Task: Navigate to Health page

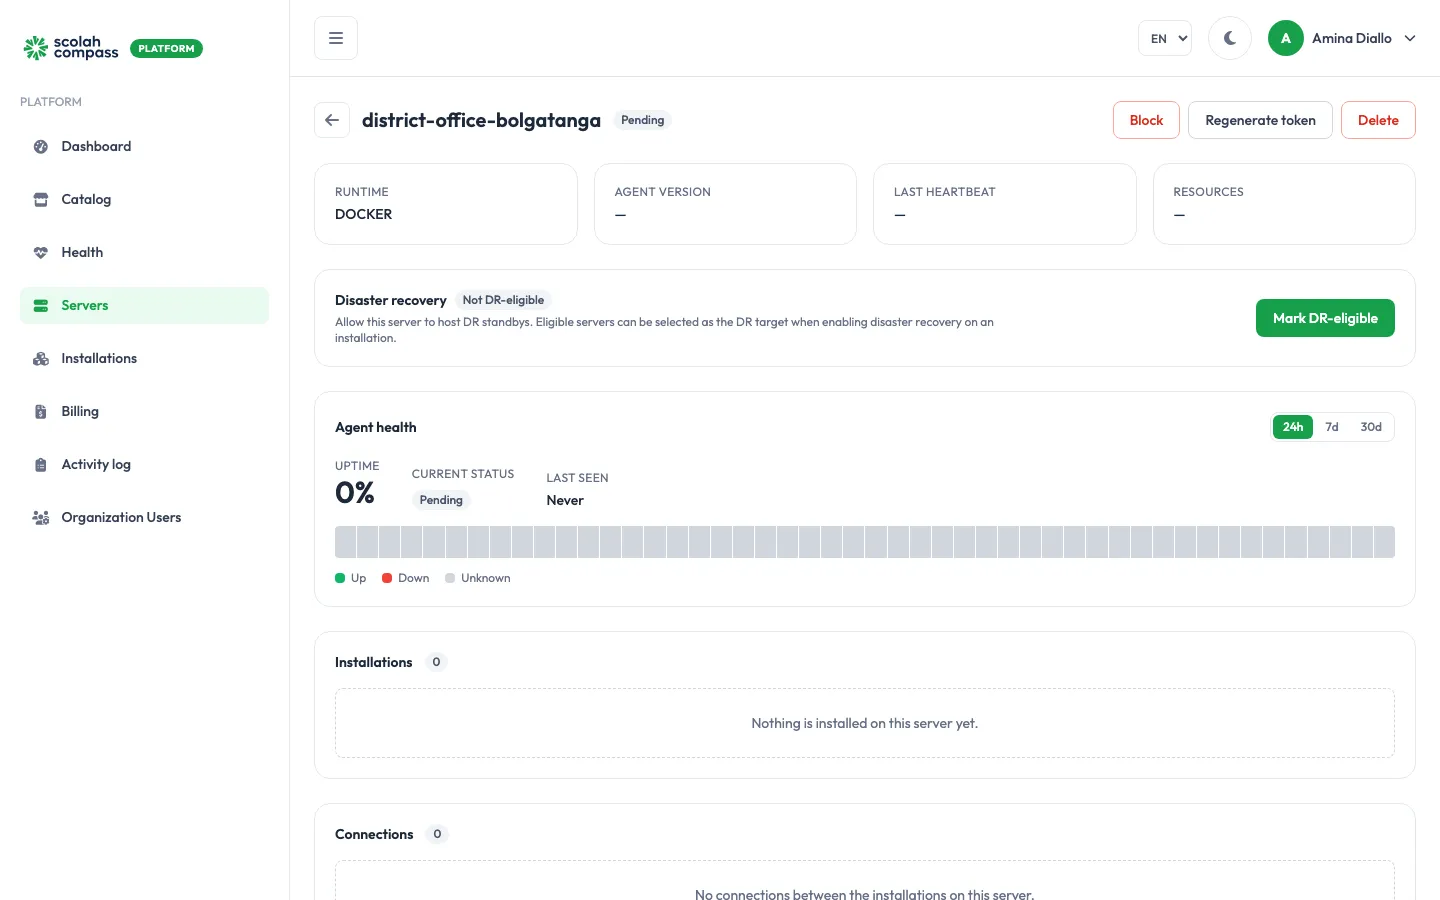Action: (x=144, y=252)
